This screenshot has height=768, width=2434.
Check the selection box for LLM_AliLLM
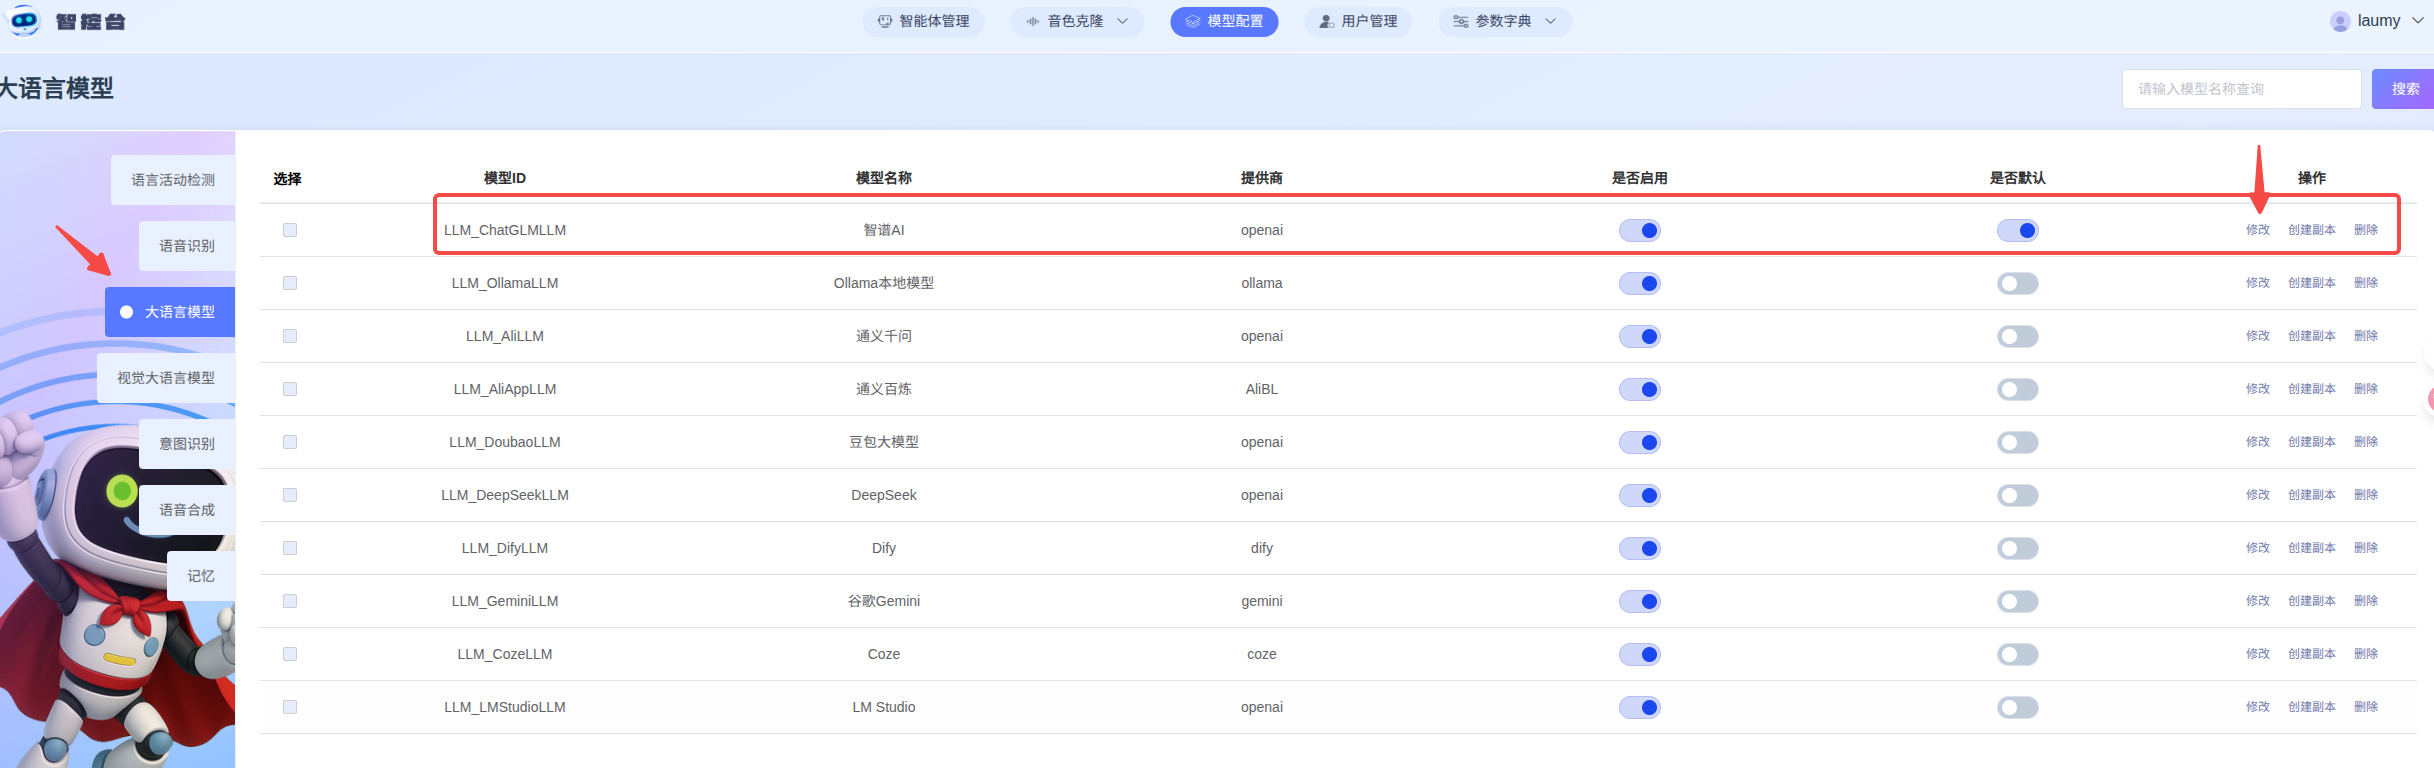290,336
